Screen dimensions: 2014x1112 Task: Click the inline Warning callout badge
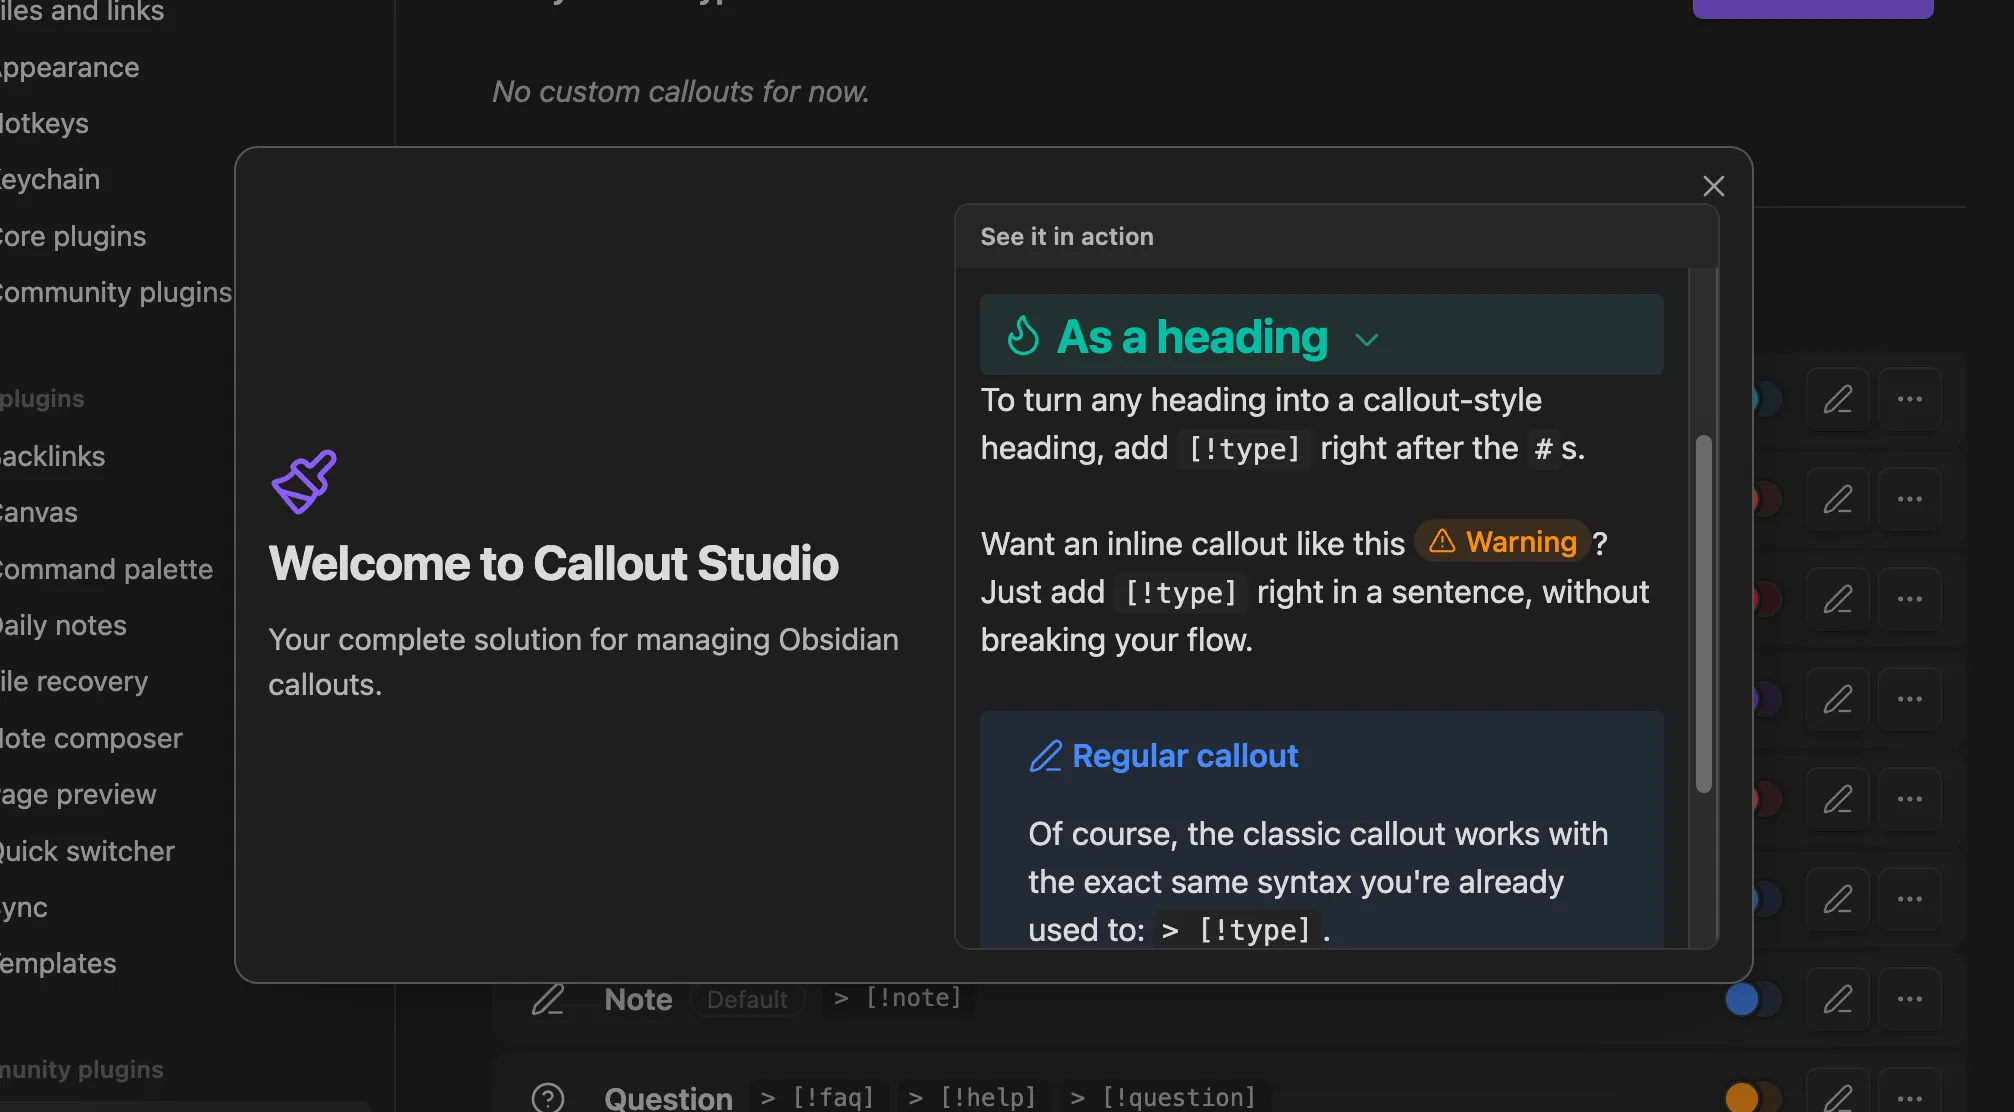point(1502,542)
